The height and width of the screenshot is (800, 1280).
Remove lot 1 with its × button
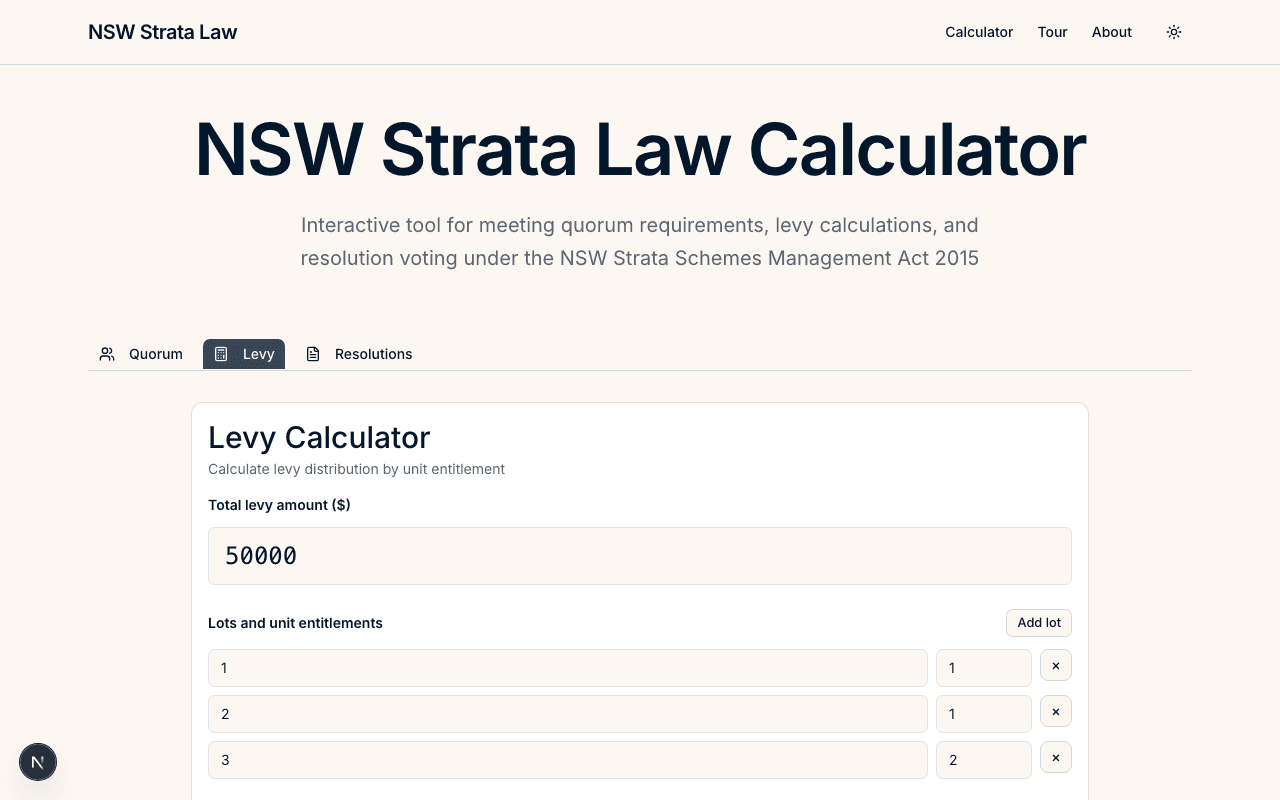tap(1056, 666)
